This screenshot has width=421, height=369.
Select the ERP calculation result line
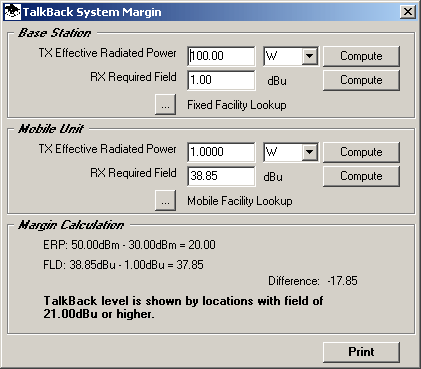[x=129, y=245]
